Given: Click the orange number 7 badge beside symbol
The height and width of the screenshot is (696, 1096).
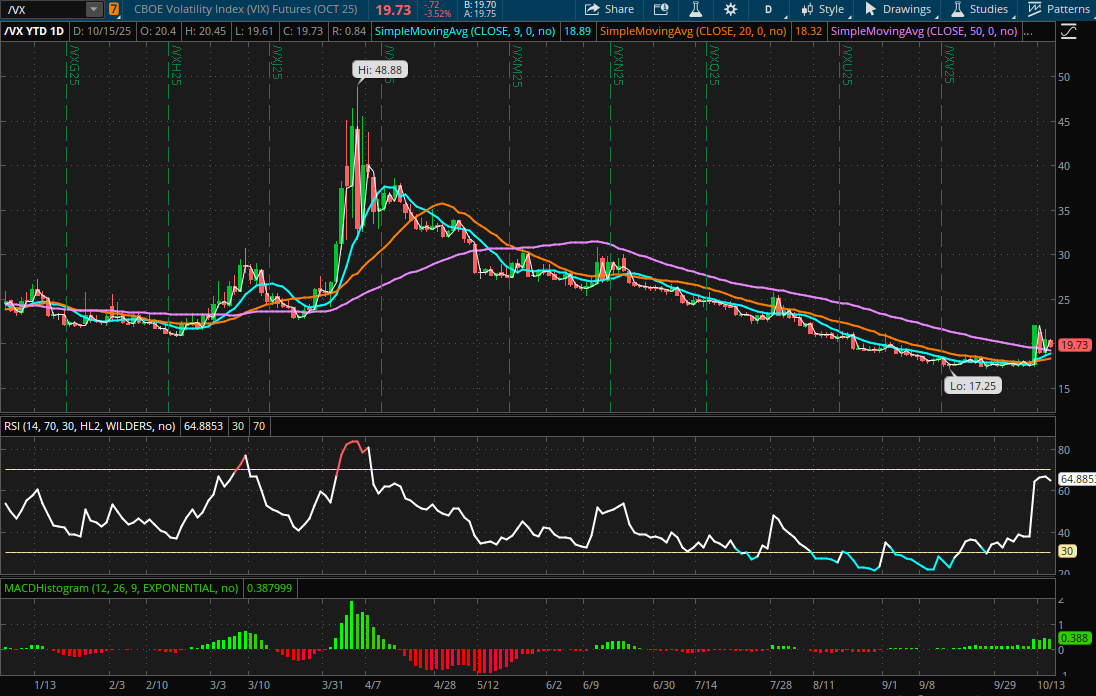Looking at the screenshot, I should (113, 9).
